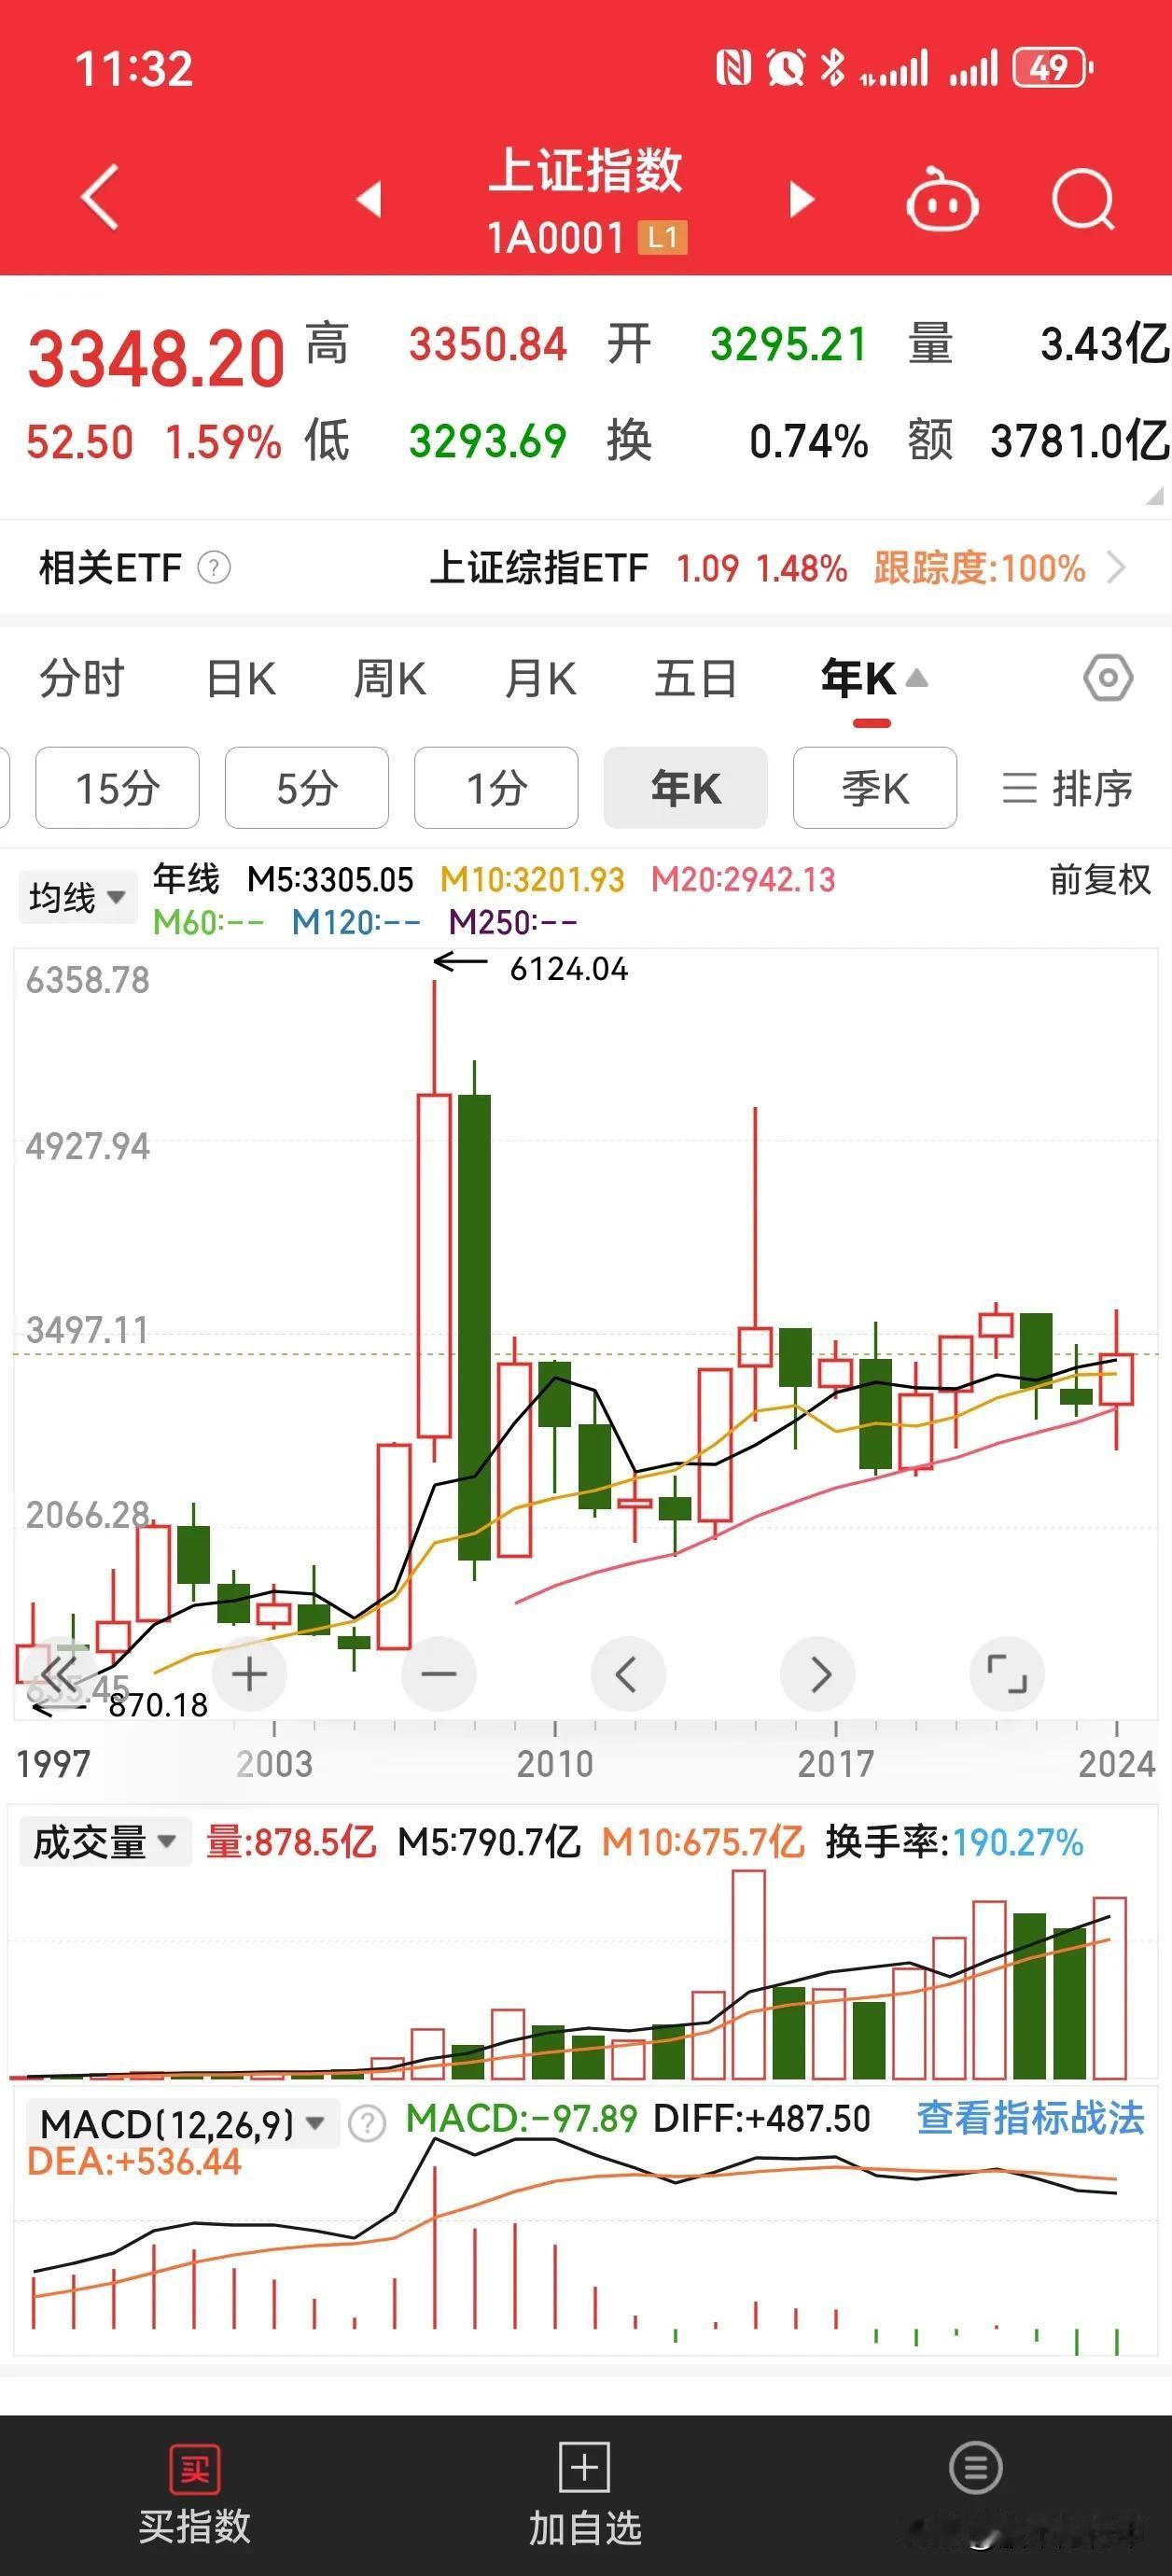Switch to the 五日 tab
Image resolution: width=1172 pixels, height=2576 pixels.
pyautogui.click(x=695, y=679)
